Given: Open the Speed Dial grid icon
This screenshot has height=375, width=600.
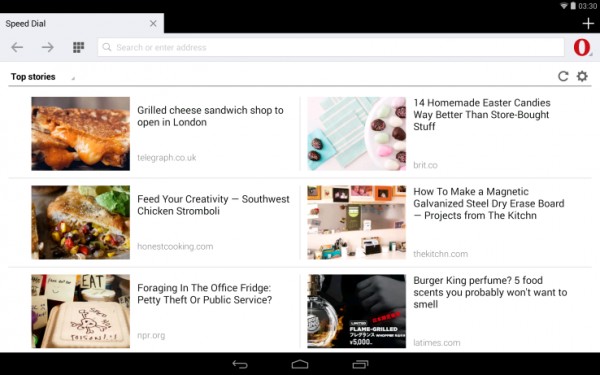Looking at the screenshot, I should click(78, 47).
